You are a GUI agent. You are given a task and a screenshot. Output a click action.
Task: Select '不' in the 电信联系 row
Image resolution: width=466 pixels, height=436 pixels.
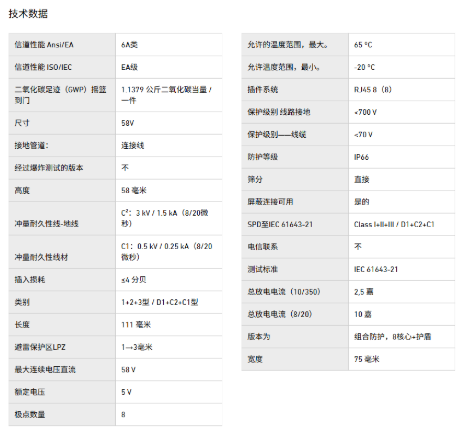(x=402, y=247)
